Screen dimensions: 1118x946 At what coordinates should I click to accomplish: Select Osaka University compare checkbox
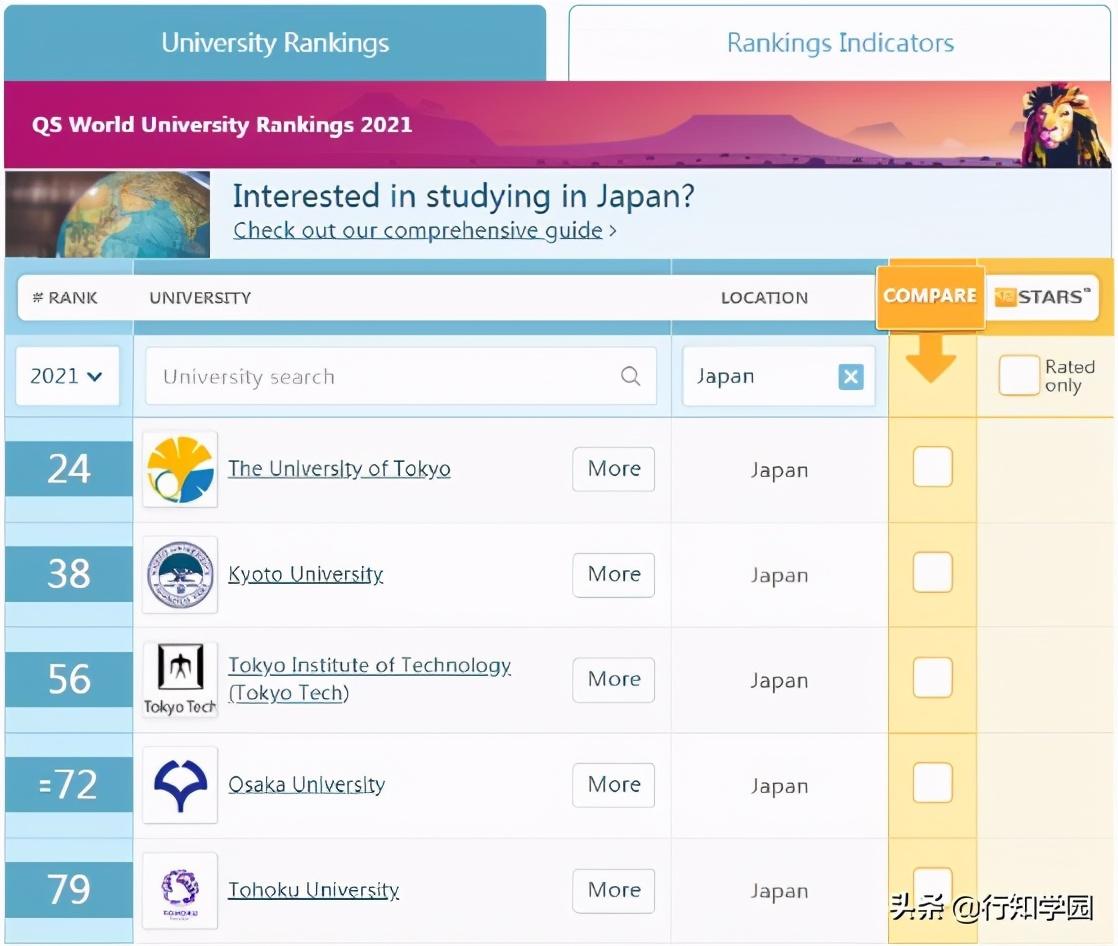tap(932, 783)
